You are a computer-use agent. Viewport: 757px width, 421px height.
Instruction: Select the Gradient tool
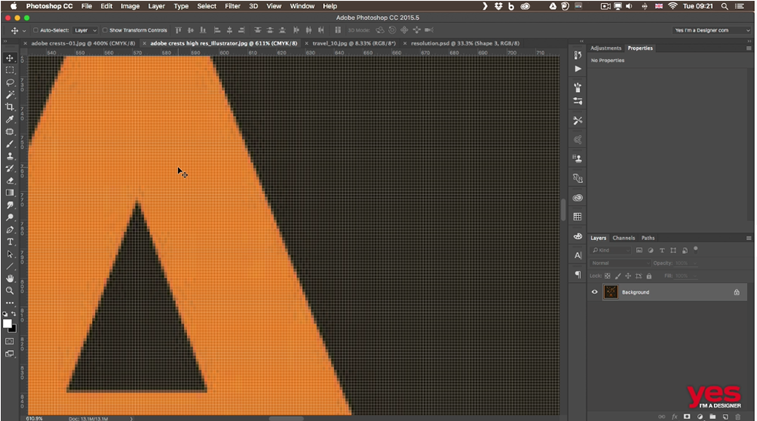click(x=10, y=193)
